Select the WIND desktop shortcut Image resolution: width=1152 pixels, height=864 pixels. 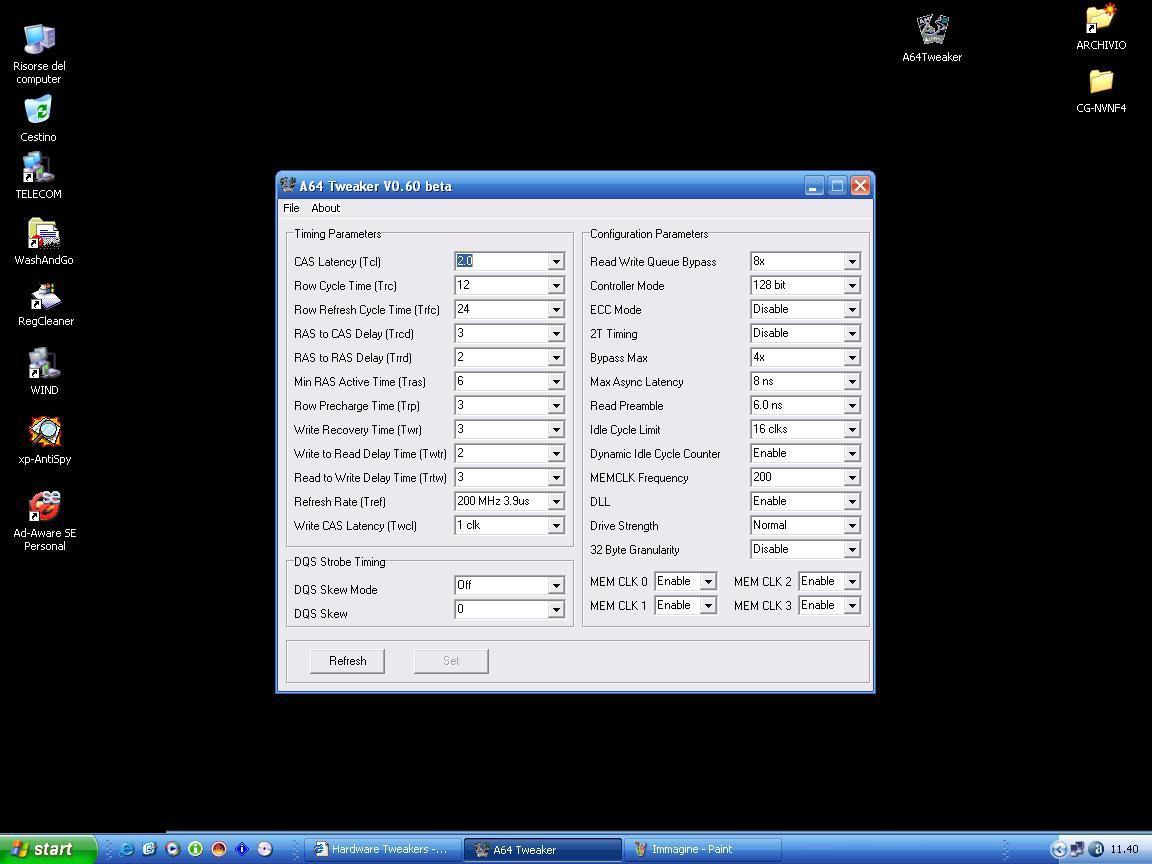click(x=44, y=372)
